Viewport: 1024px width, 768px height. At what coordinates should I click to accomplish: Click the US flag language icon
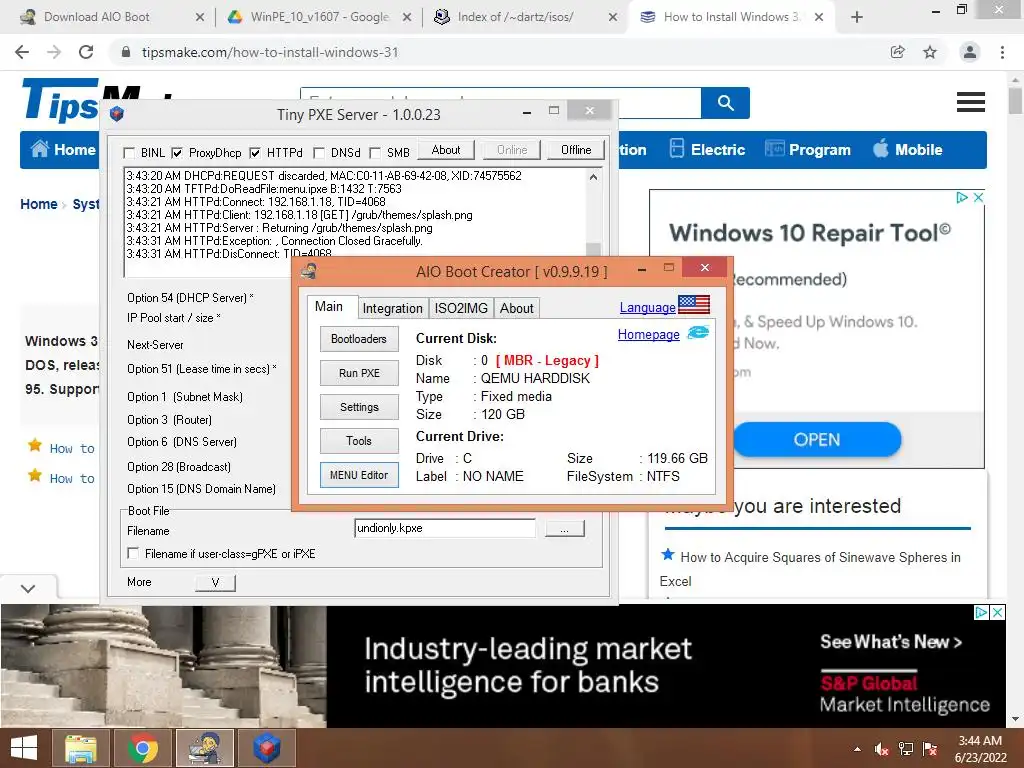(x=694, y=304)
